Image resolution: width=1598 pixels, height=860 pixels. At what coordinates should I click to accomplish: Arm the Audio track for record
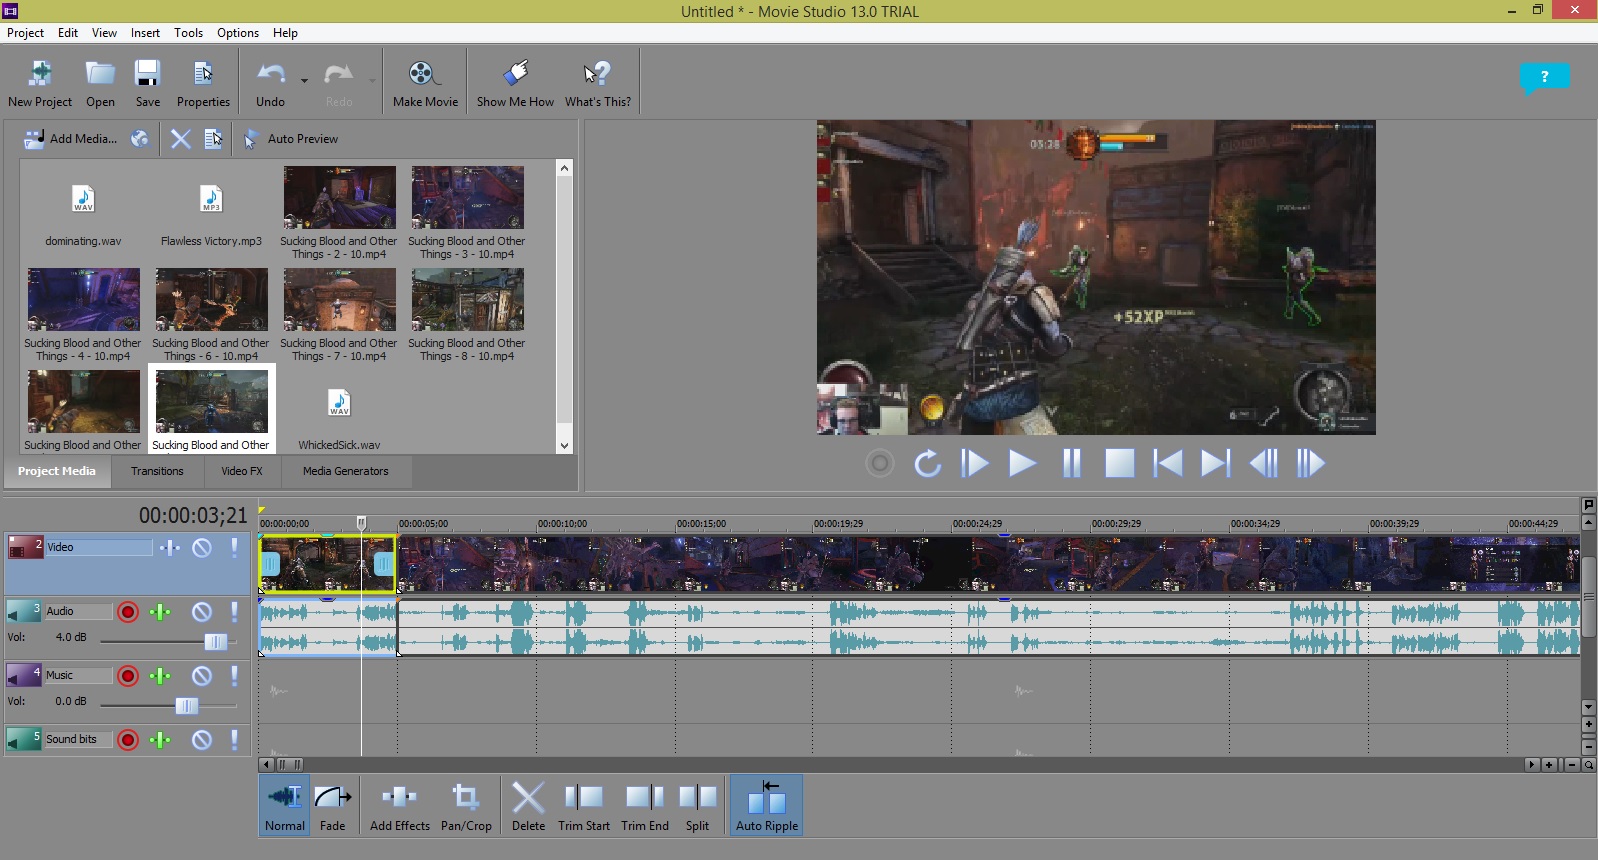tap(128, 612)
